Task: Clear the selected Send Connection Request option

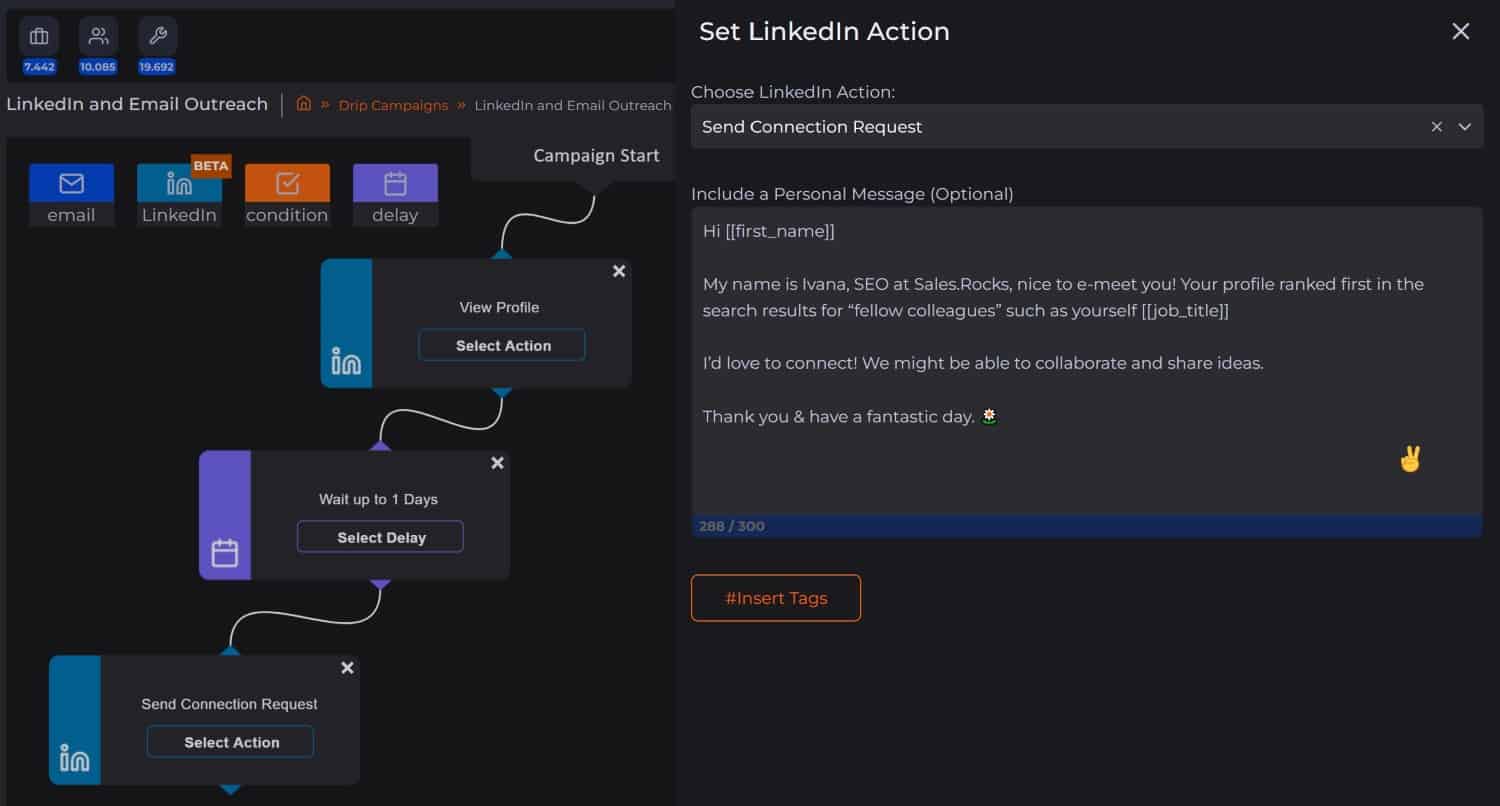Action: [1437, 127]
